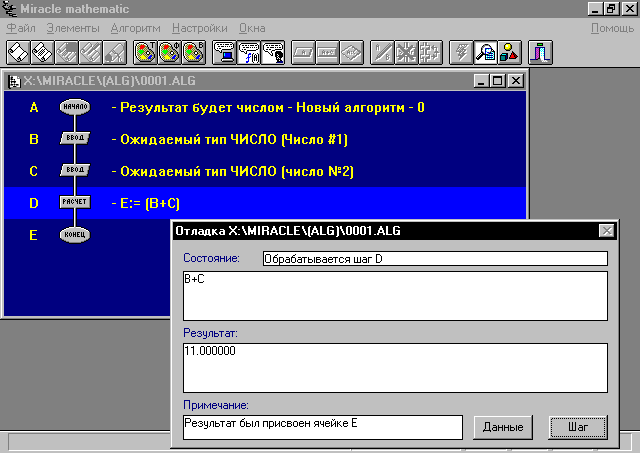This screenshot has height=454, width=640.
Task: Click the colored shapes toolbar icon
Action: tap(510, 52)
